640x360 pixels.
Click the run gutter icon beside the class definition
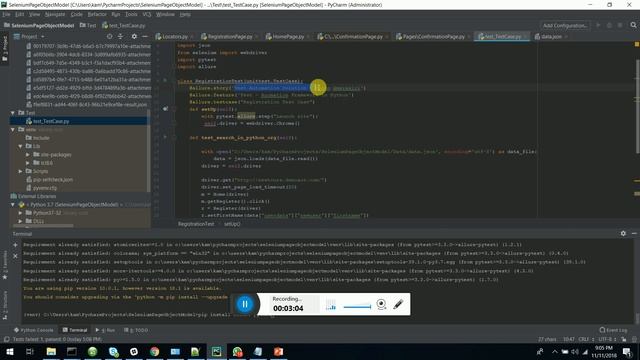[165, 81]
